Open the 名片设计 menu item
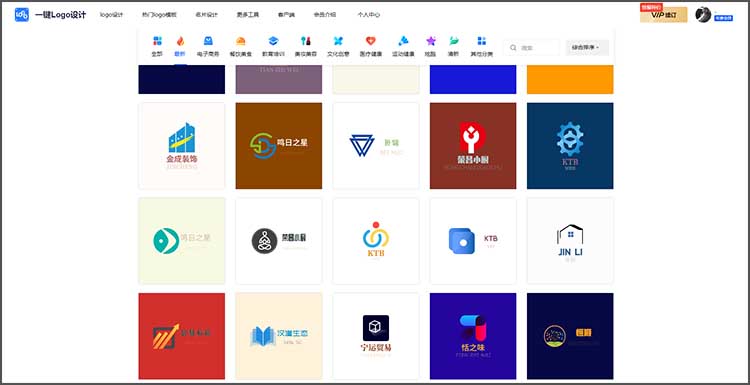Image resolution: width=750 pixels, height=385 pixels. (x=206, y=15)
